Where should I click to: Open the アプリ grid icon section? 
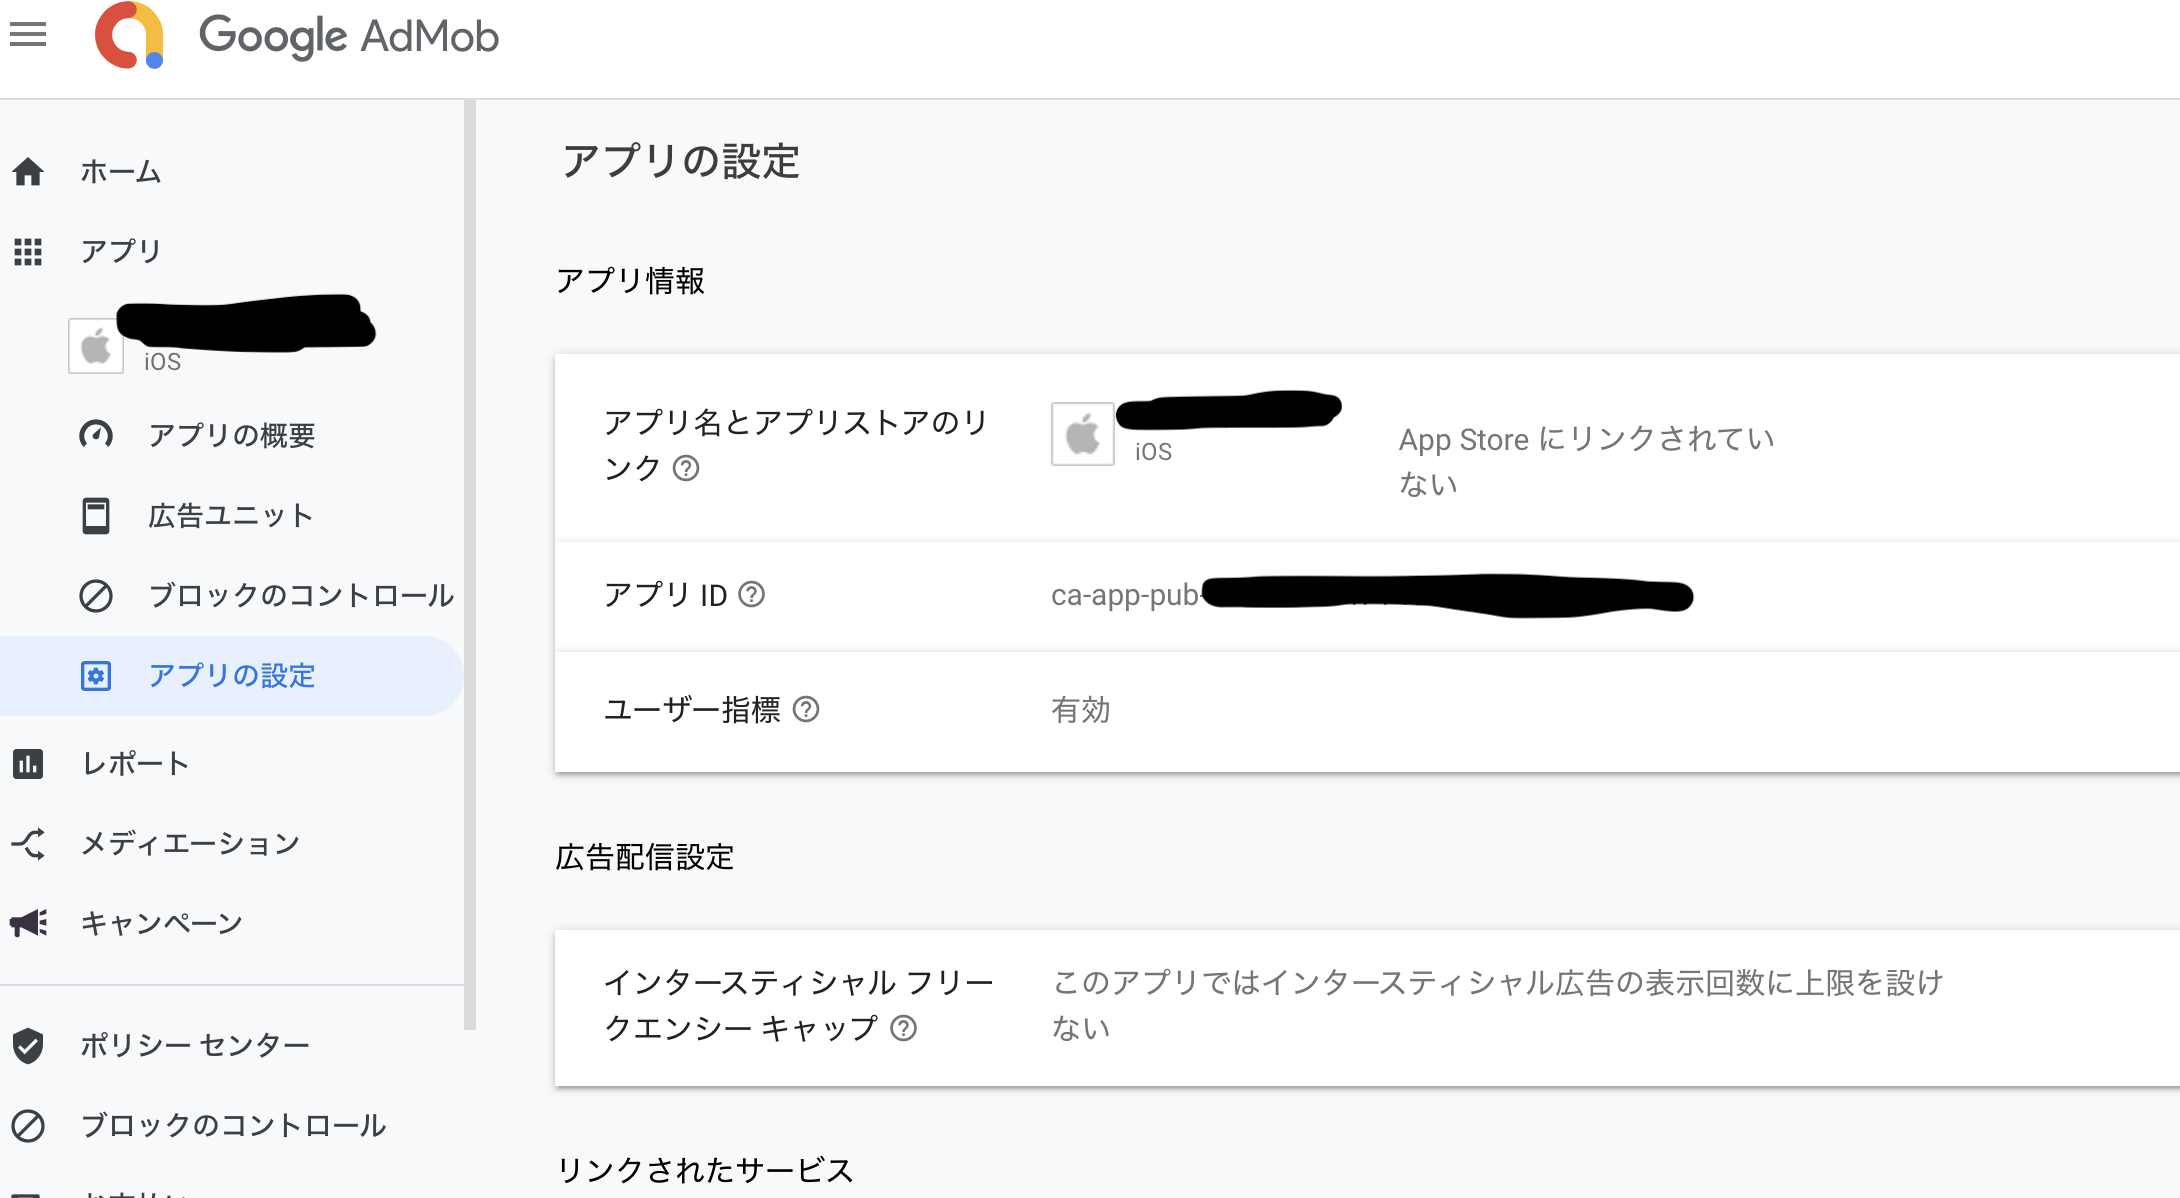28,252
